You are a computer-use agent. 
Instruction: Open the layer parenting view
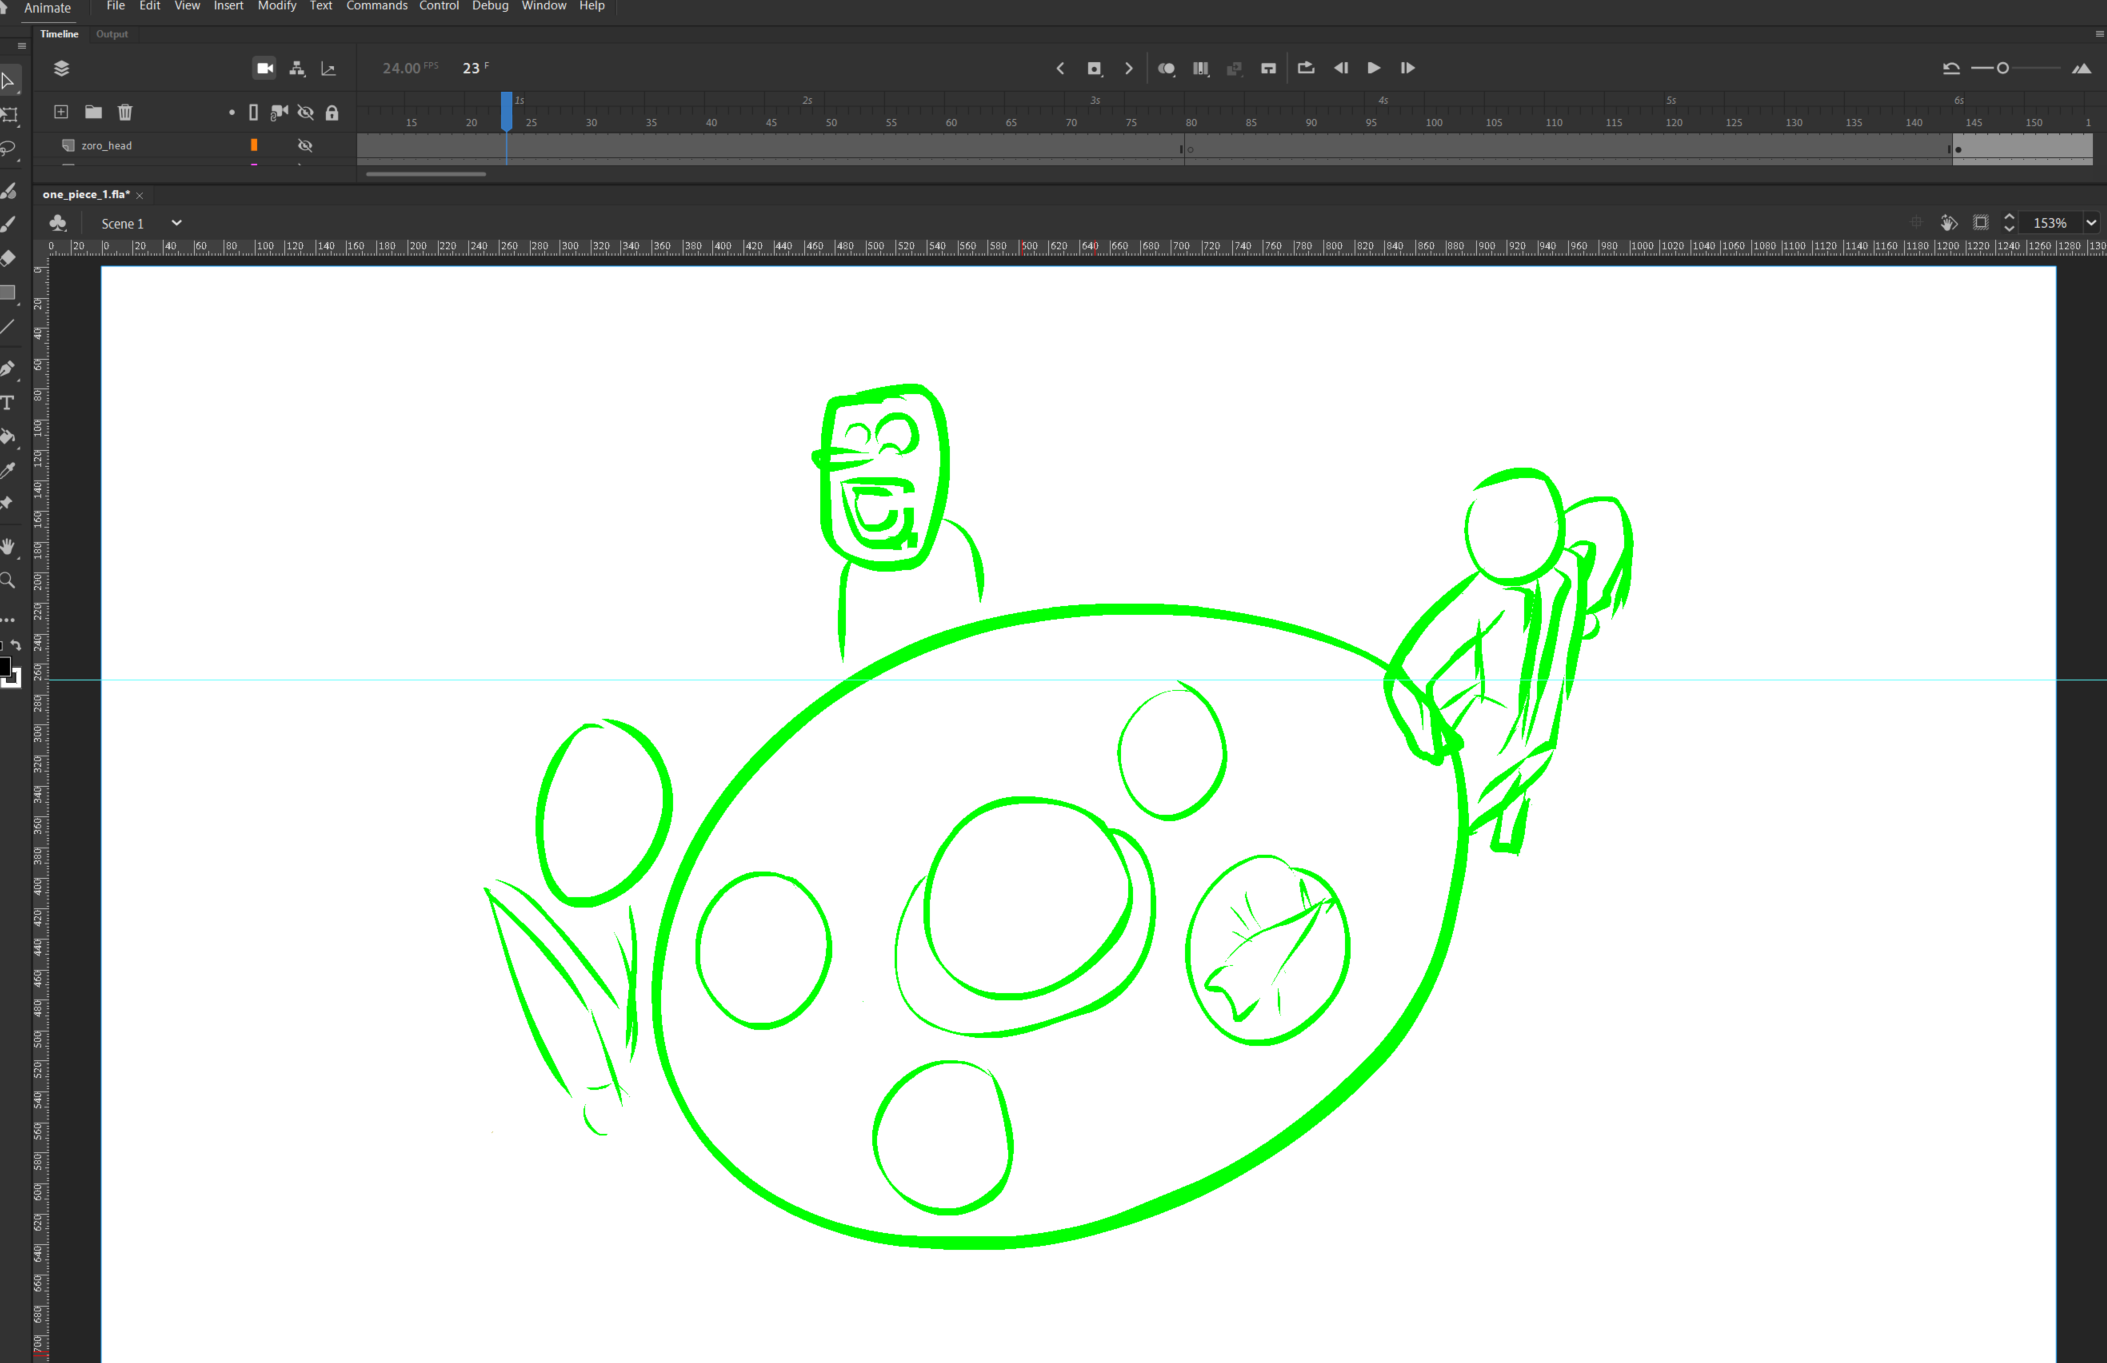(x=297, y=68)
